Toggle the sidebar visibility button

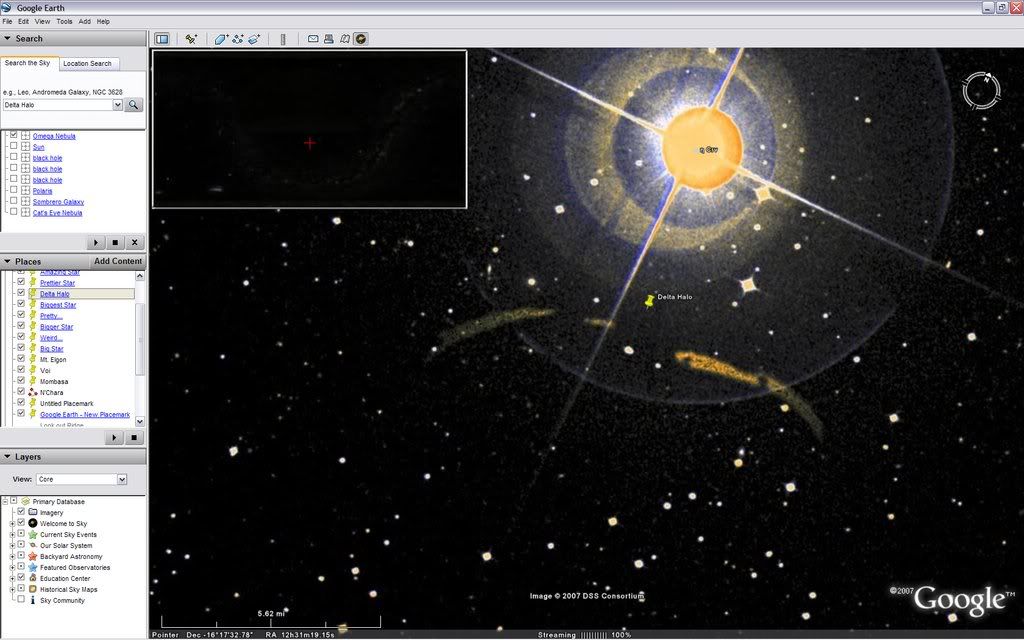coord(161,39)
